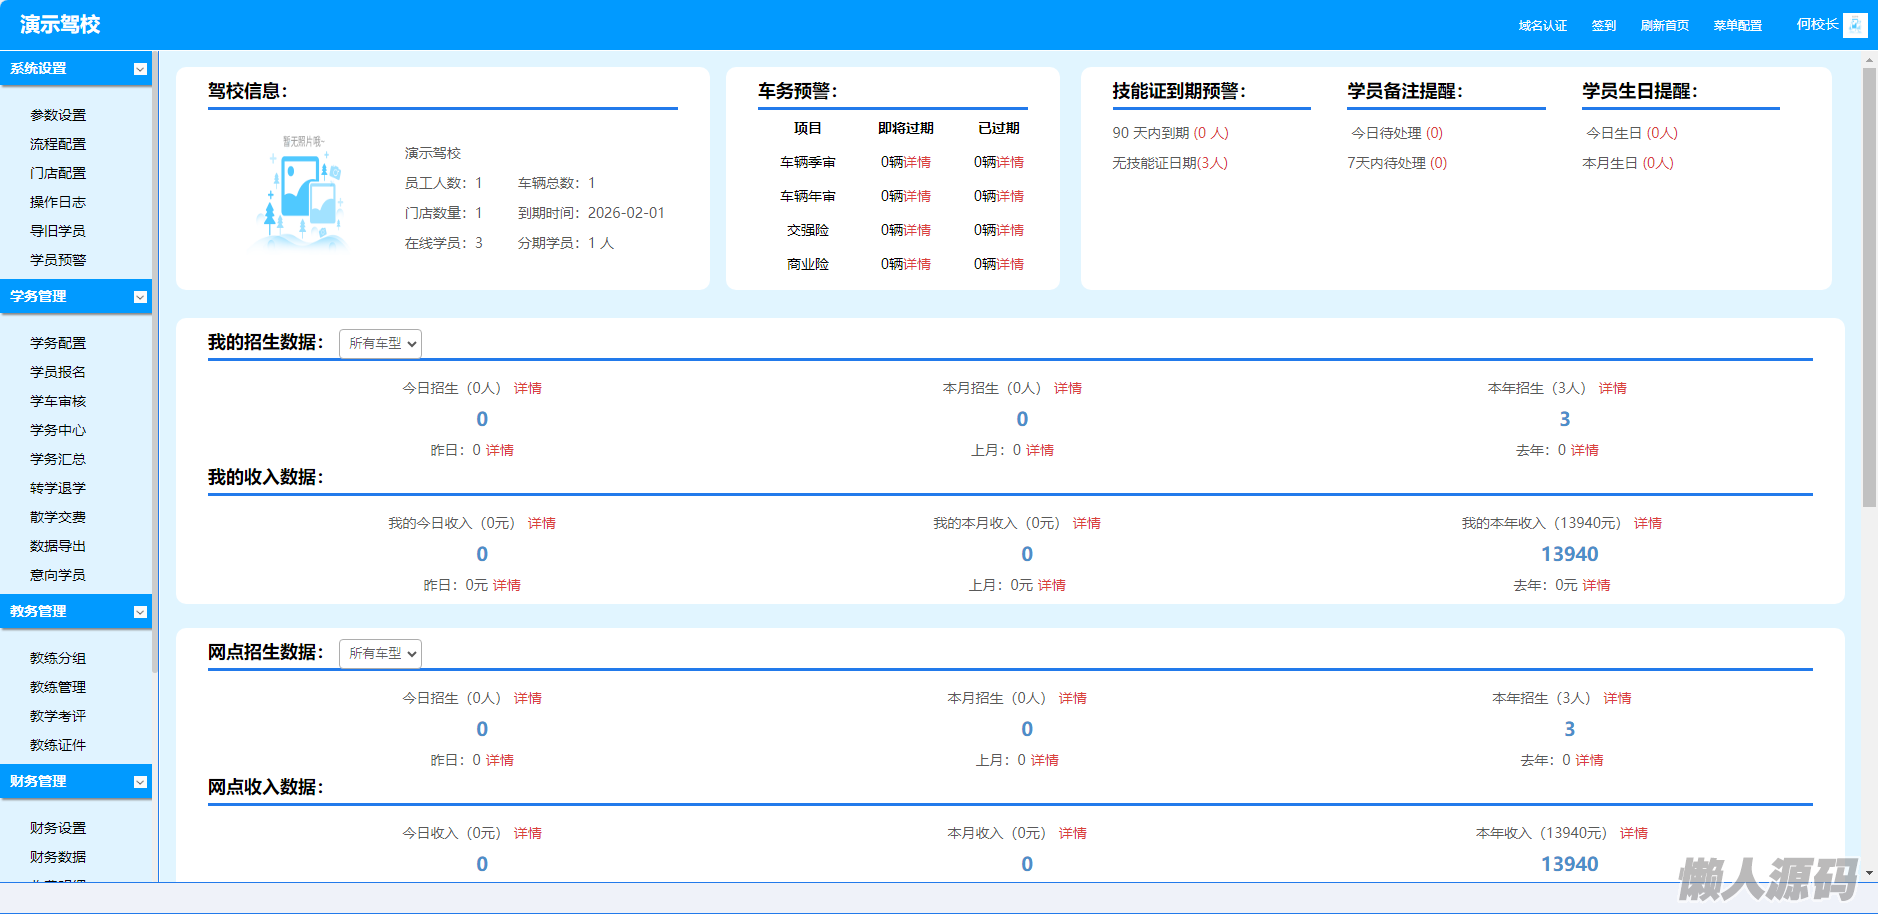This screenshot has height=914, width=1878.
Task: Open 参数设置 in the sidebar
Action: 58,116
